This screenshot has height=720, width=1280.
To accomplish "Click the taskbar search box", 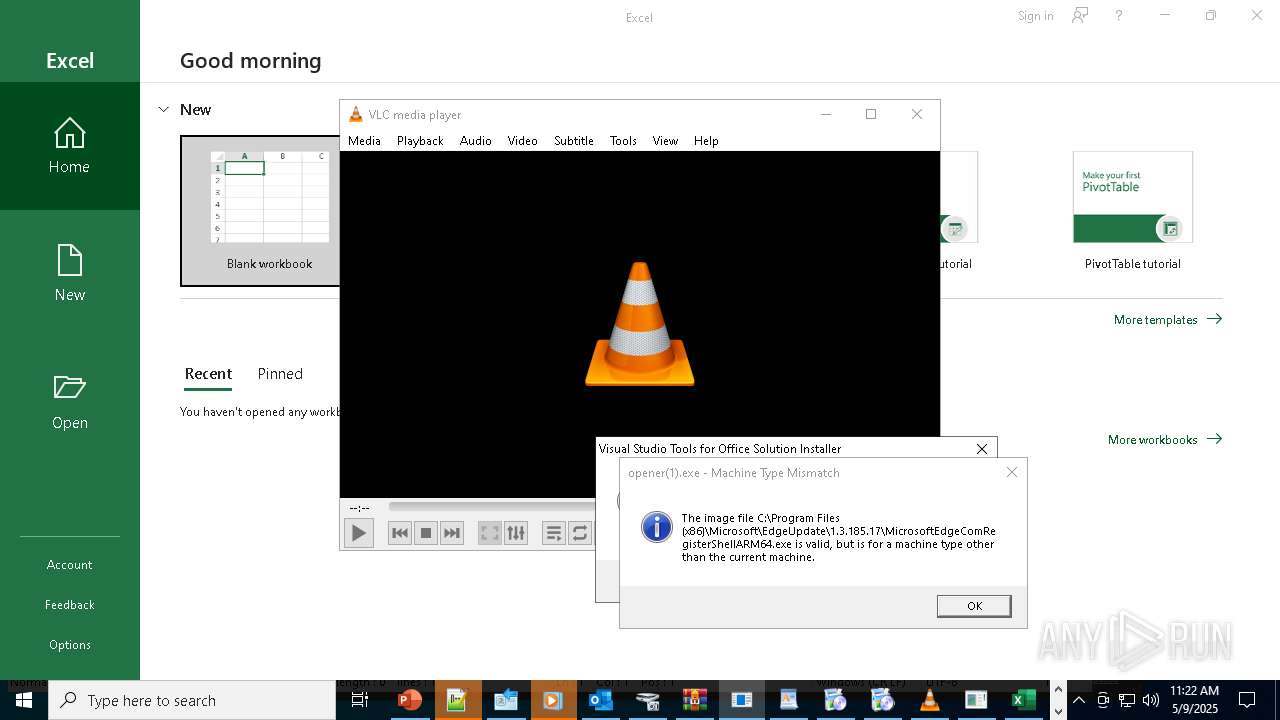I will click(x=192, y=700).
